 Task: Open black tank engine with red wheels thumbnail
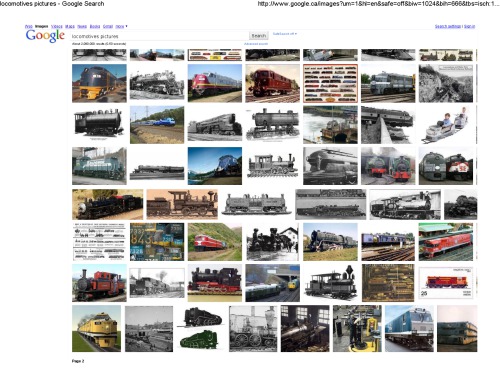tap(215, 283)
